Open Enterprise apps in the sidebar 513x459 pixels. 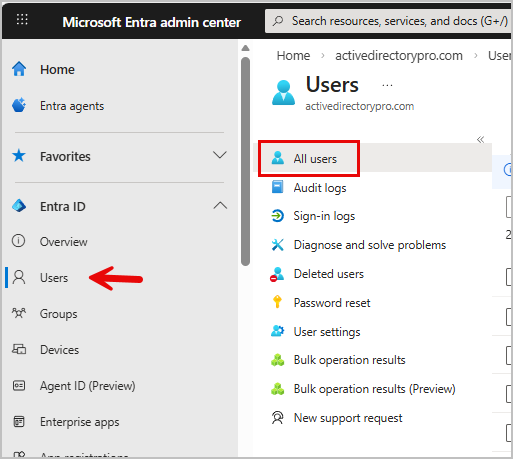pyautogui.click(x=79, y=422)
